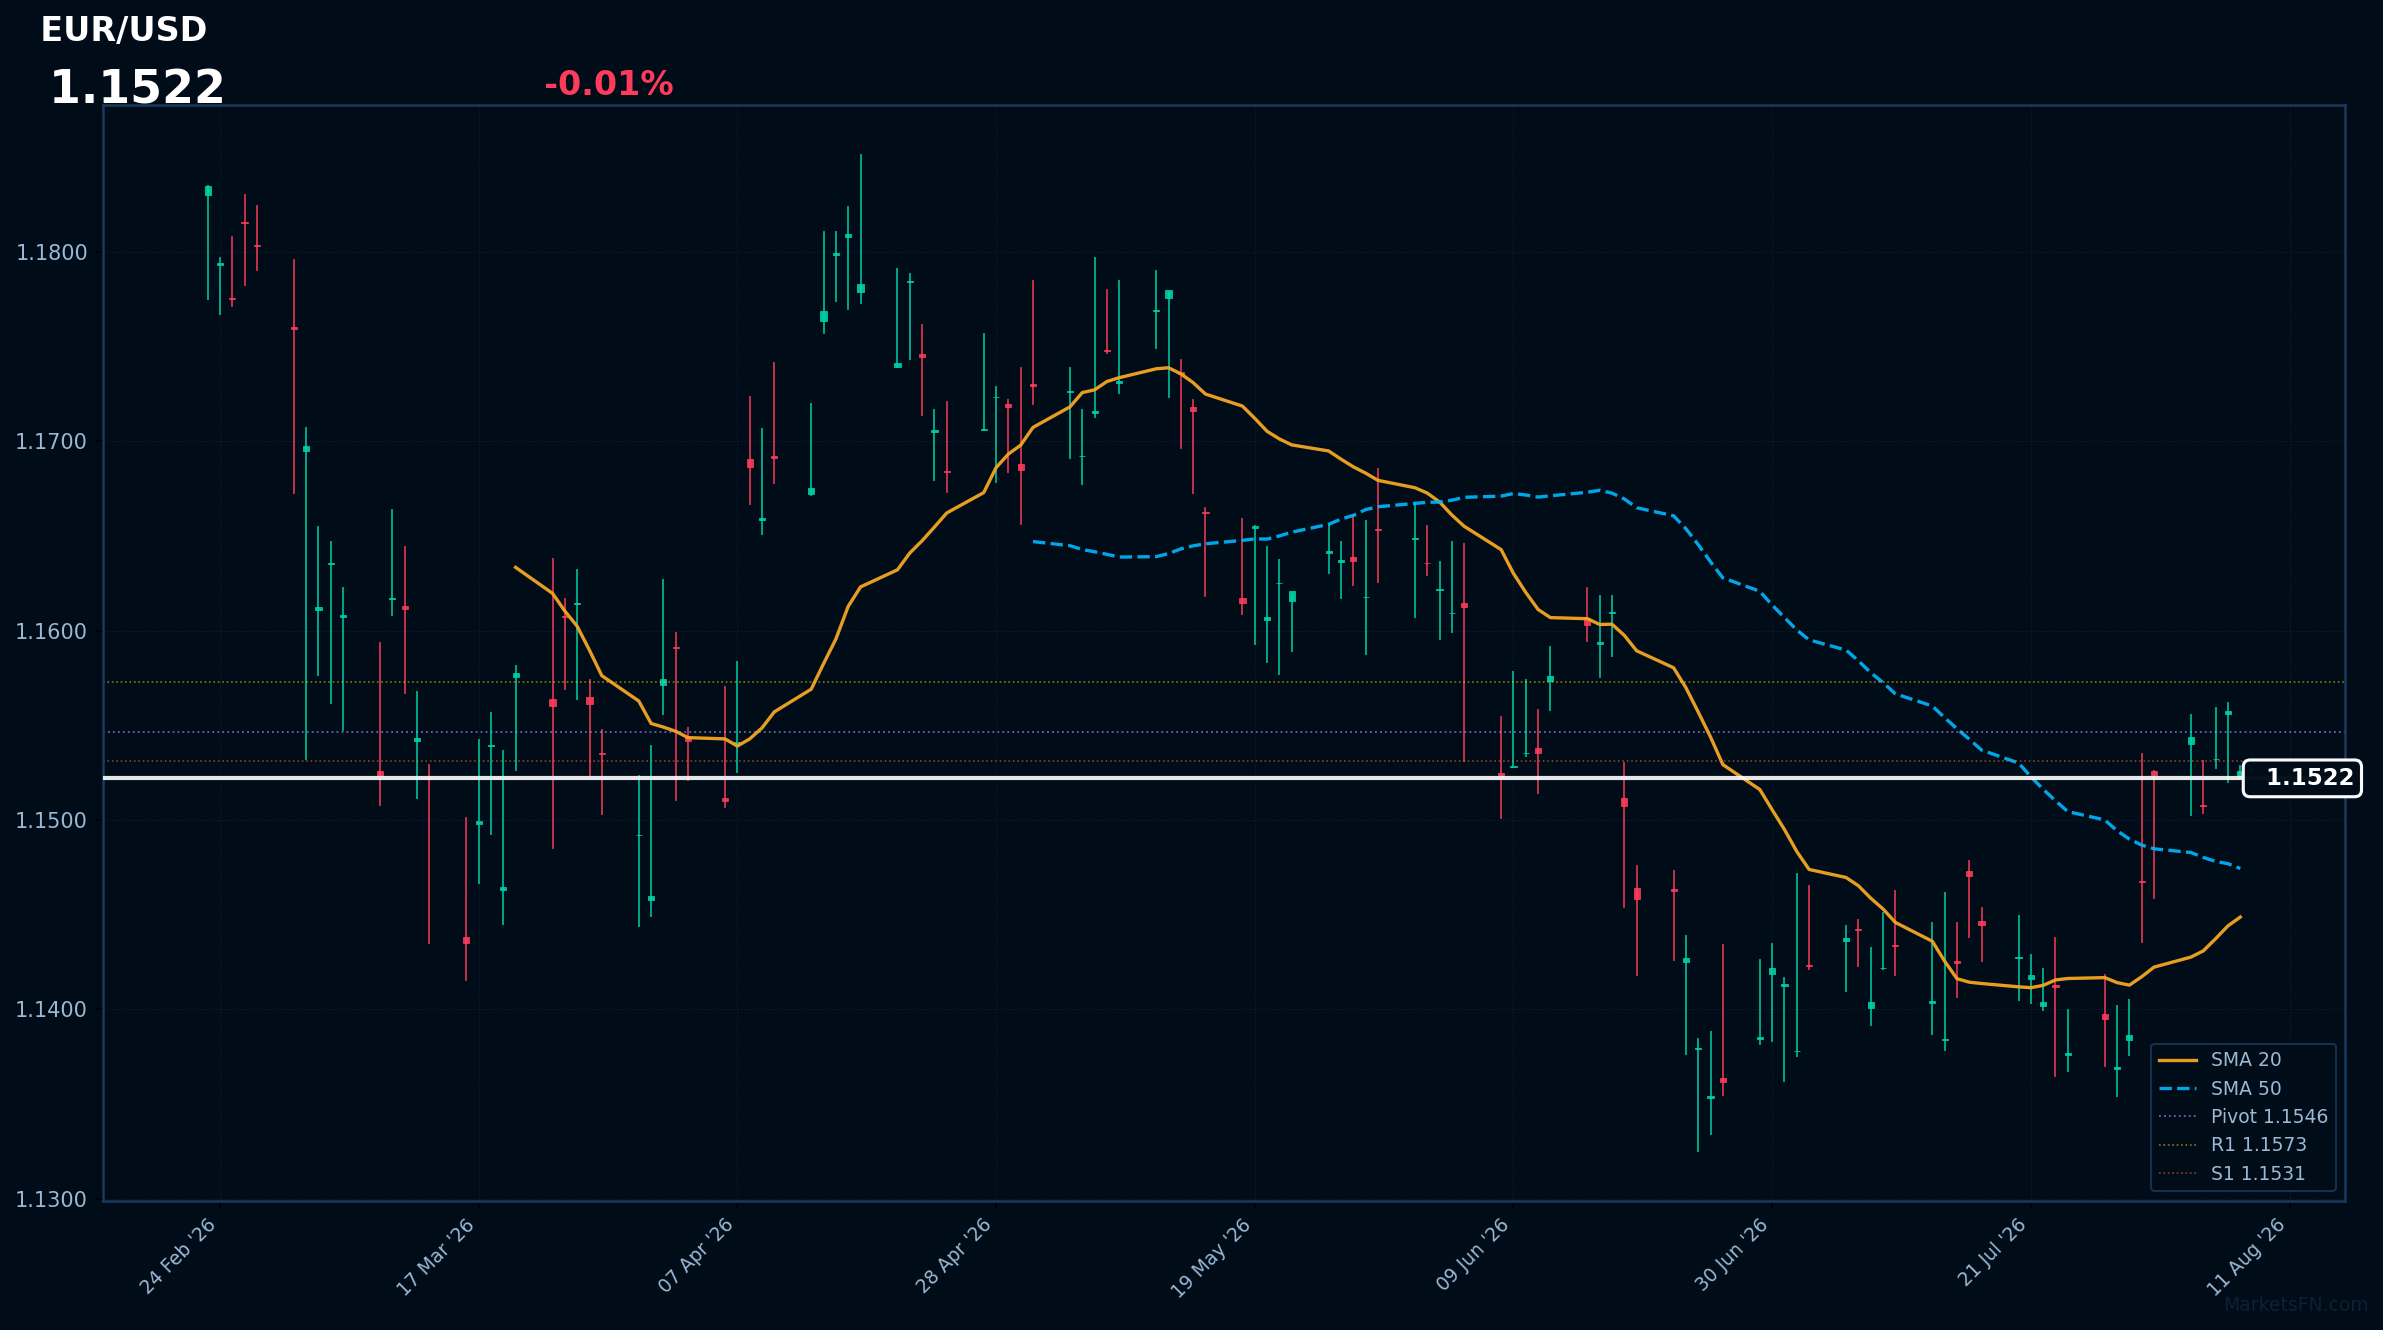Viewport: 2383px width, 1330px height.
Task: Select the Pivot 1.1546 legend entry
Action: point(2243,1117)
